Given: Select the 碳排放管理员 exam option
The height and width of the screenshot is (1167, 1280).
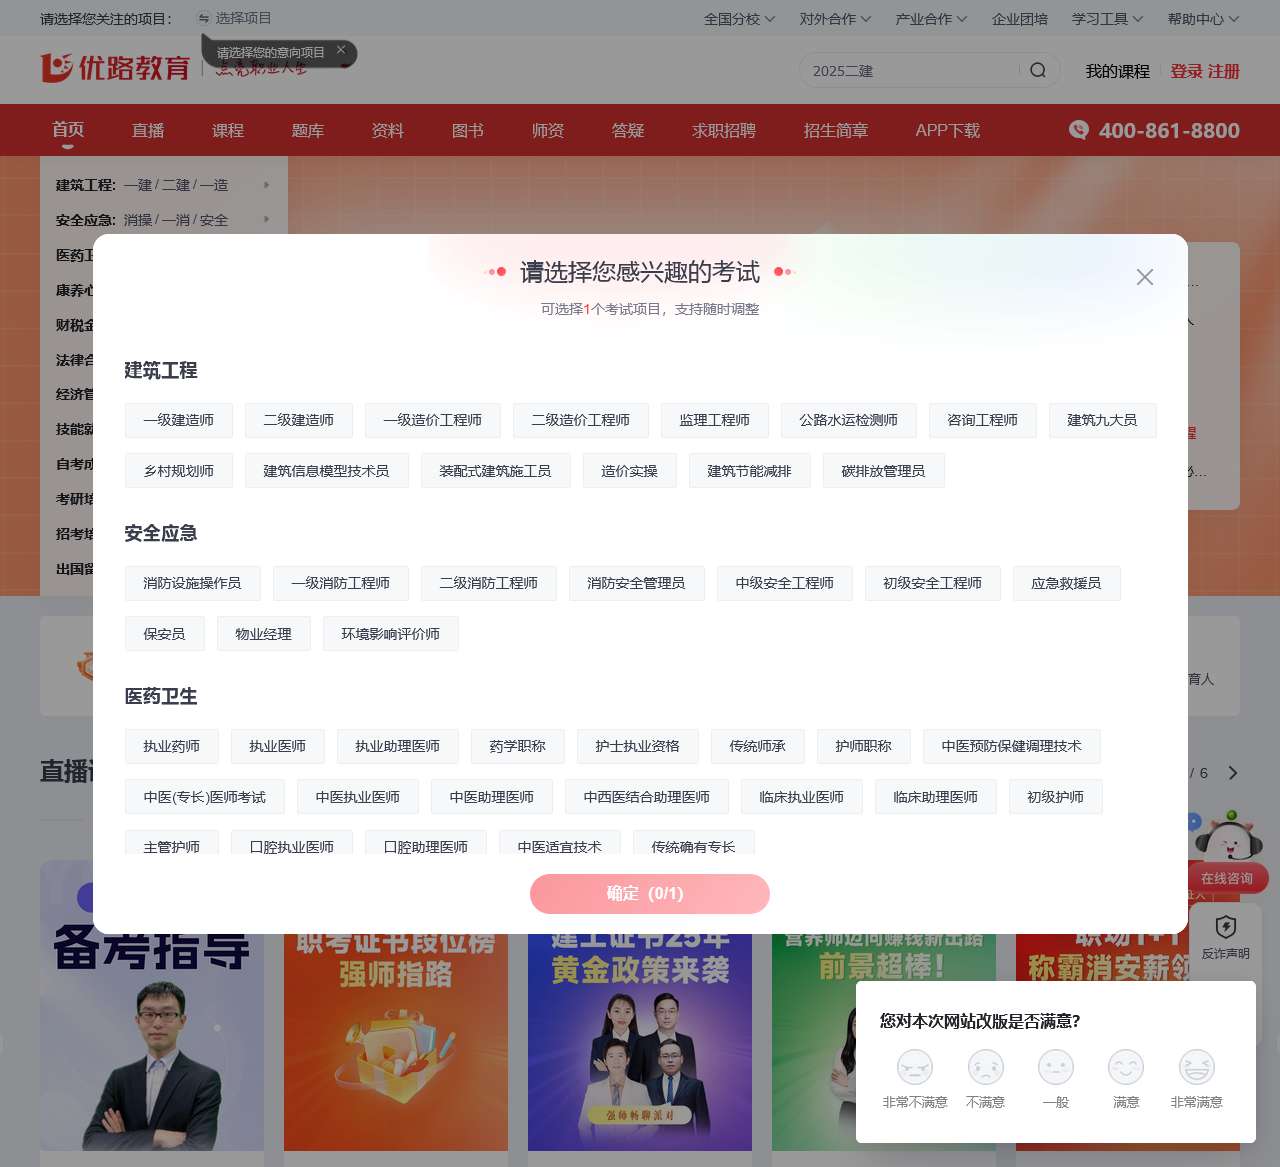Looking at the screenshot, I should pyautogui.click(x=884, y=471).
